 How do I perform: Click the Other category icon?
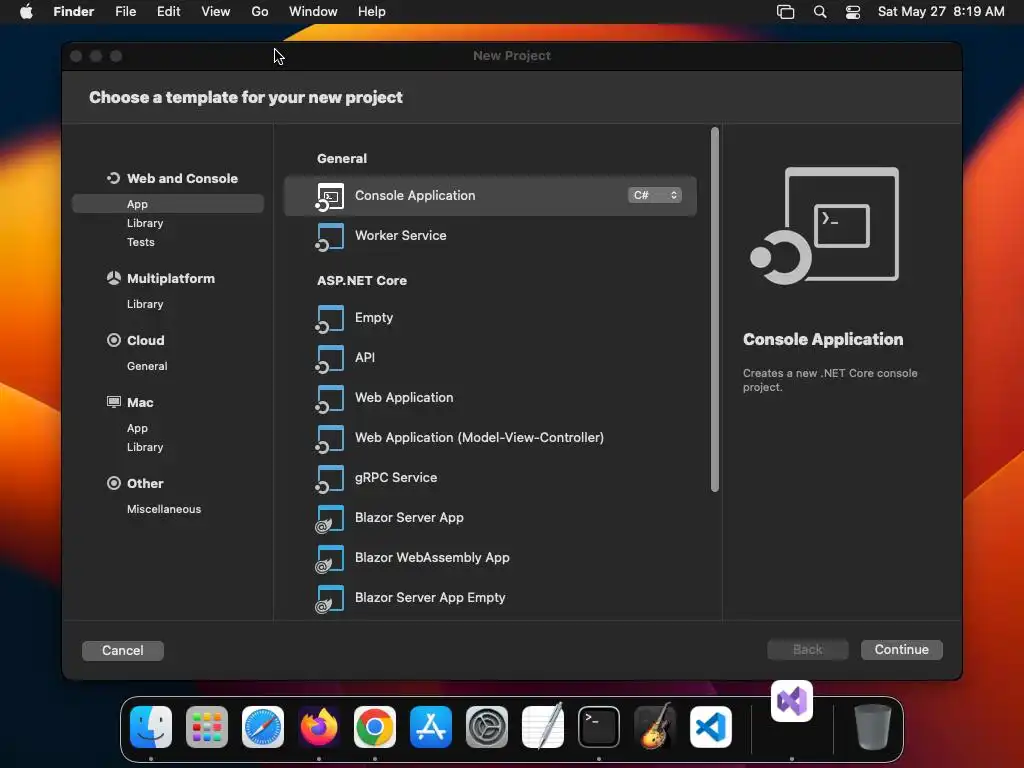pos(114,483)
